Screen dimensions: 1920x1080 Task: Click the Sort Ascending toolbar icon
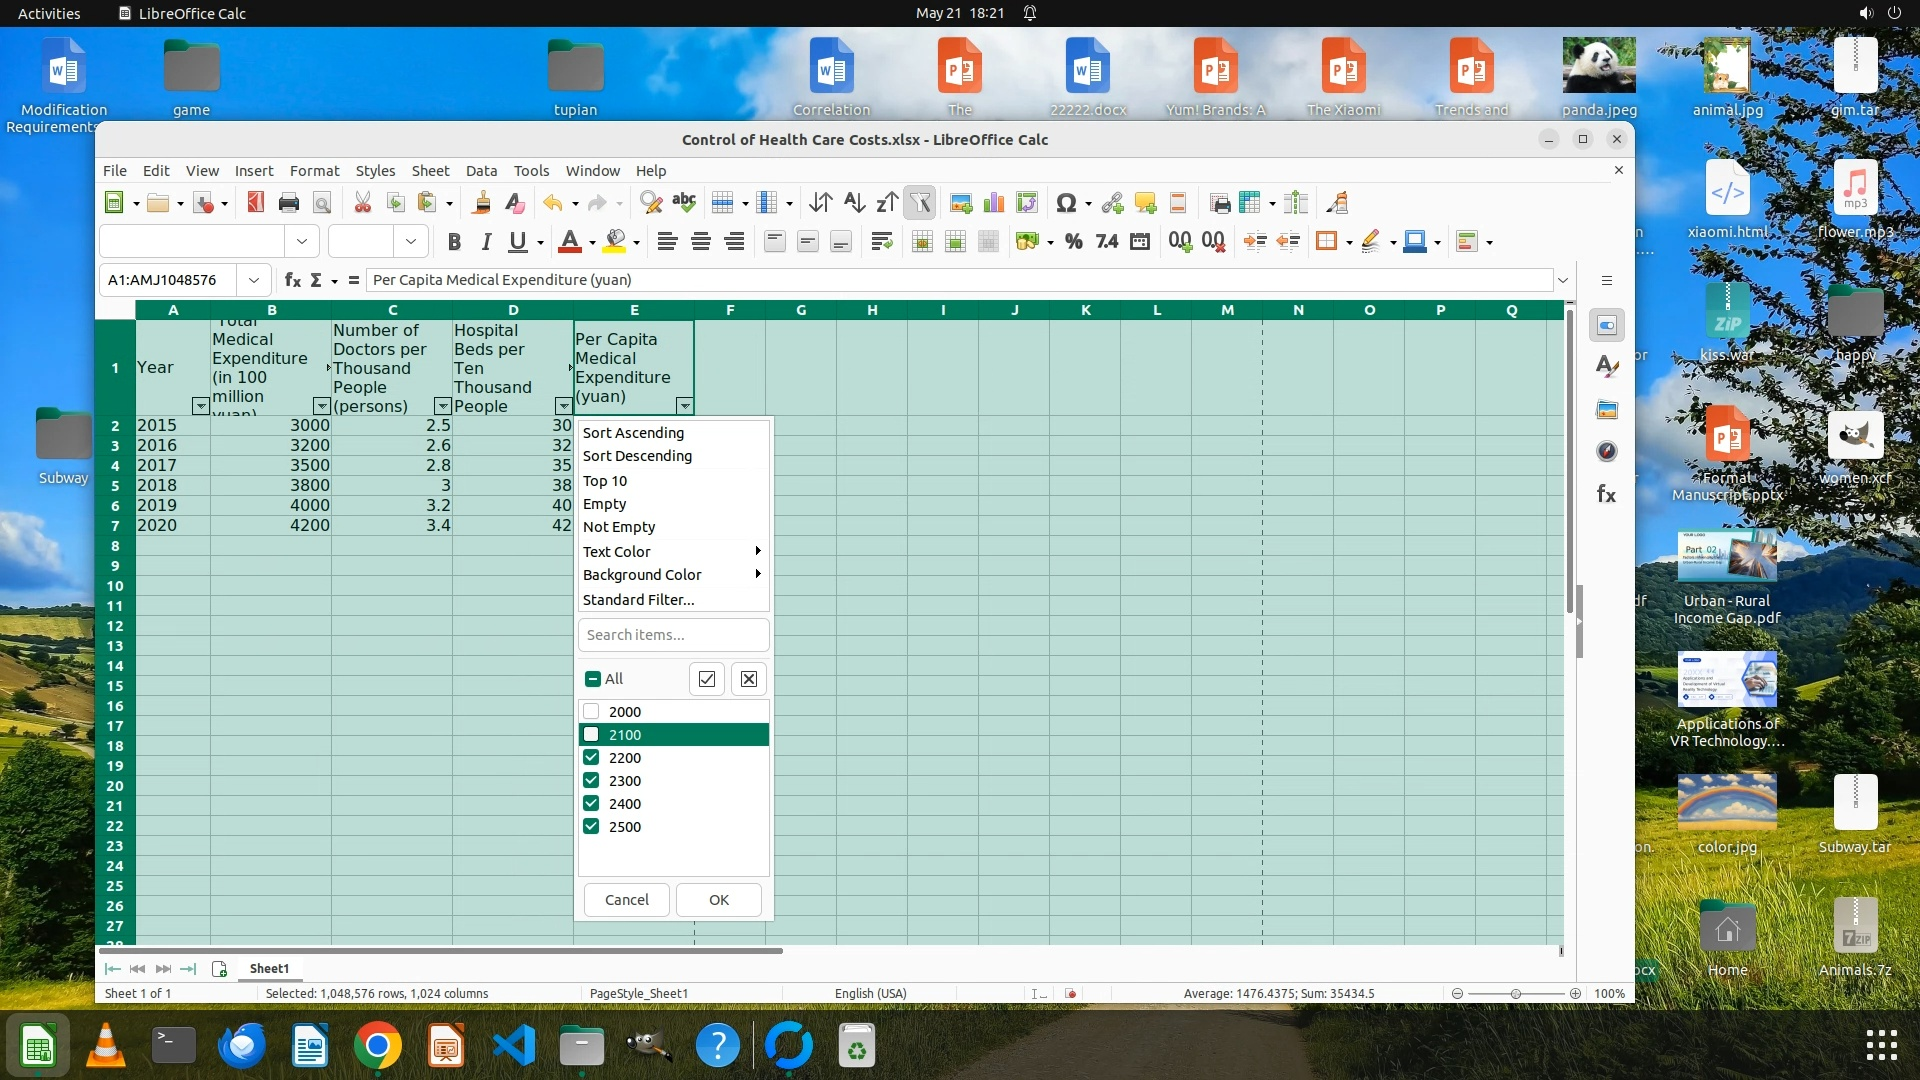[x=853, y=203]
